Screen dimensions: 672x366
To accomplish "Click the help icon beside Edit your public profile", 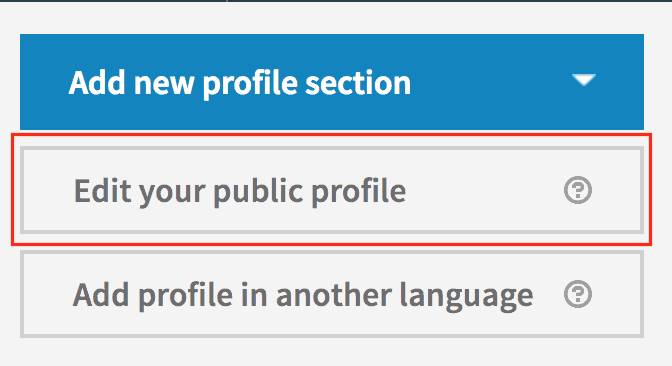I will pos(578,190).
